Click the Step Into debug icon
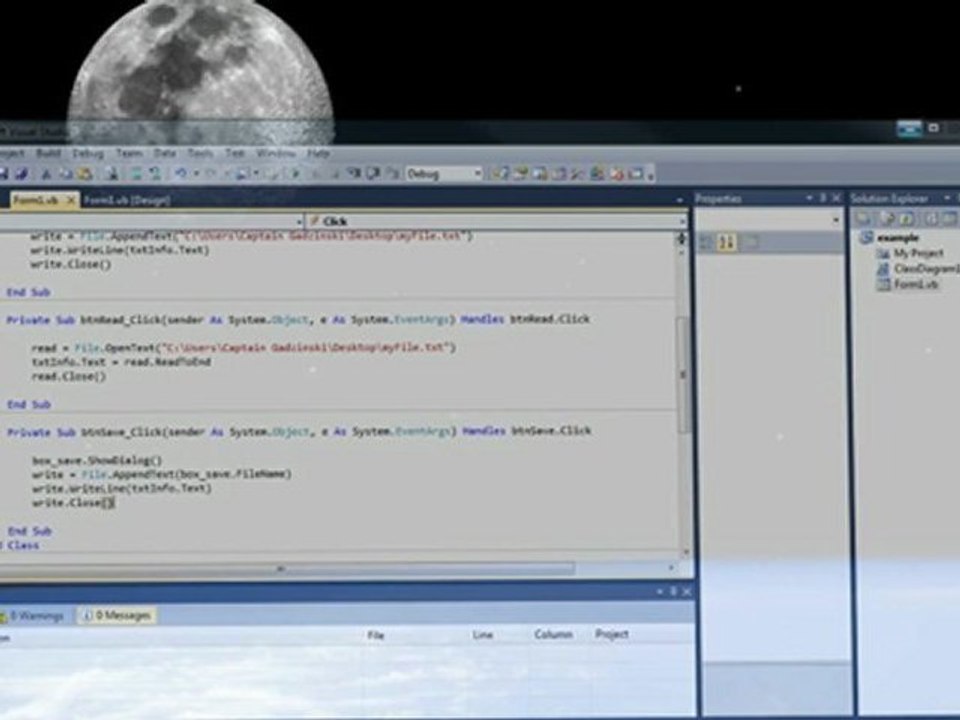The image size is (960, 720). 353,174
